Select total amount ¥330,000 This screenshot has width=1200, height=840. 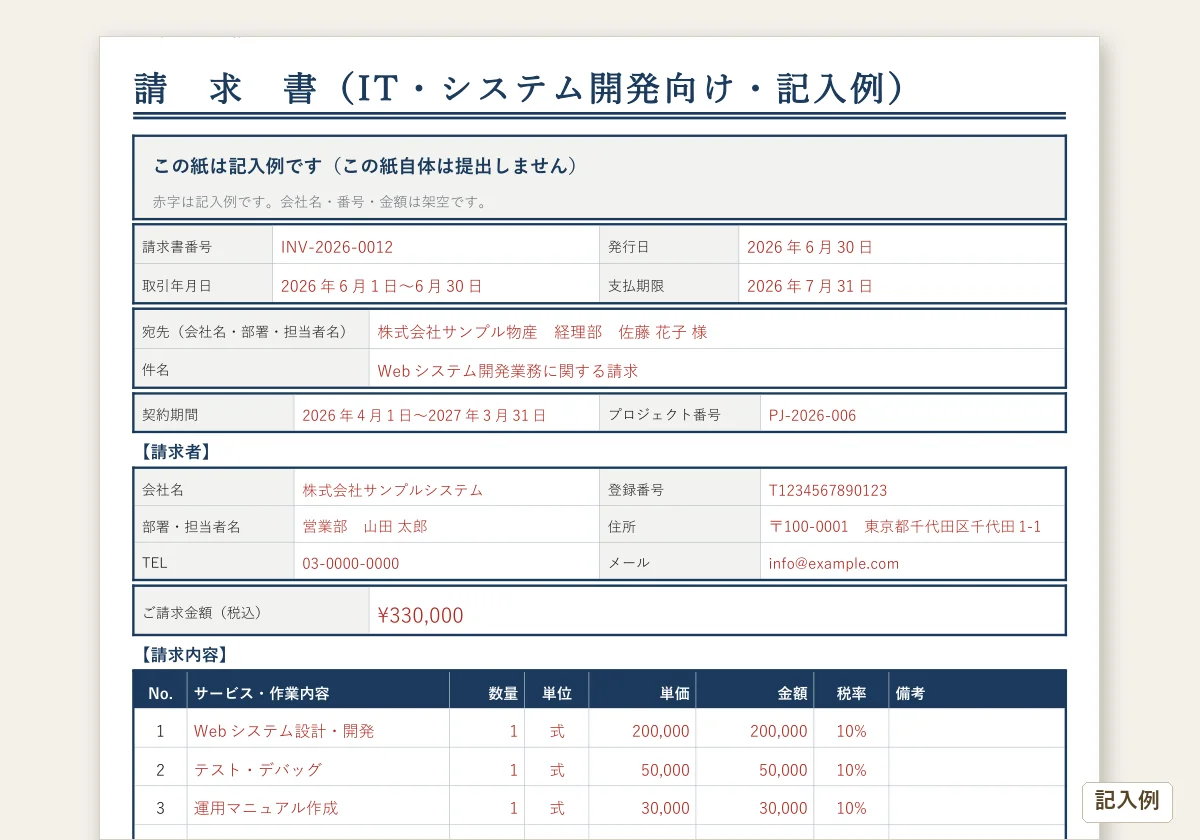click(420, 615)
